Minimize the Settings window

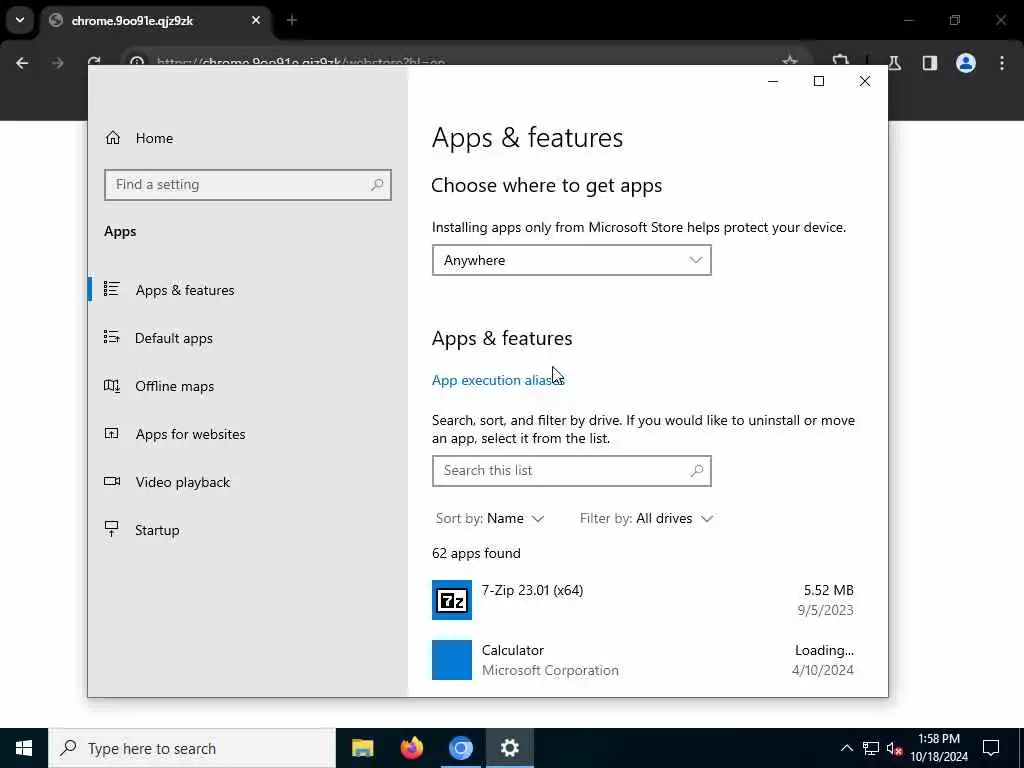coord(773,81)
